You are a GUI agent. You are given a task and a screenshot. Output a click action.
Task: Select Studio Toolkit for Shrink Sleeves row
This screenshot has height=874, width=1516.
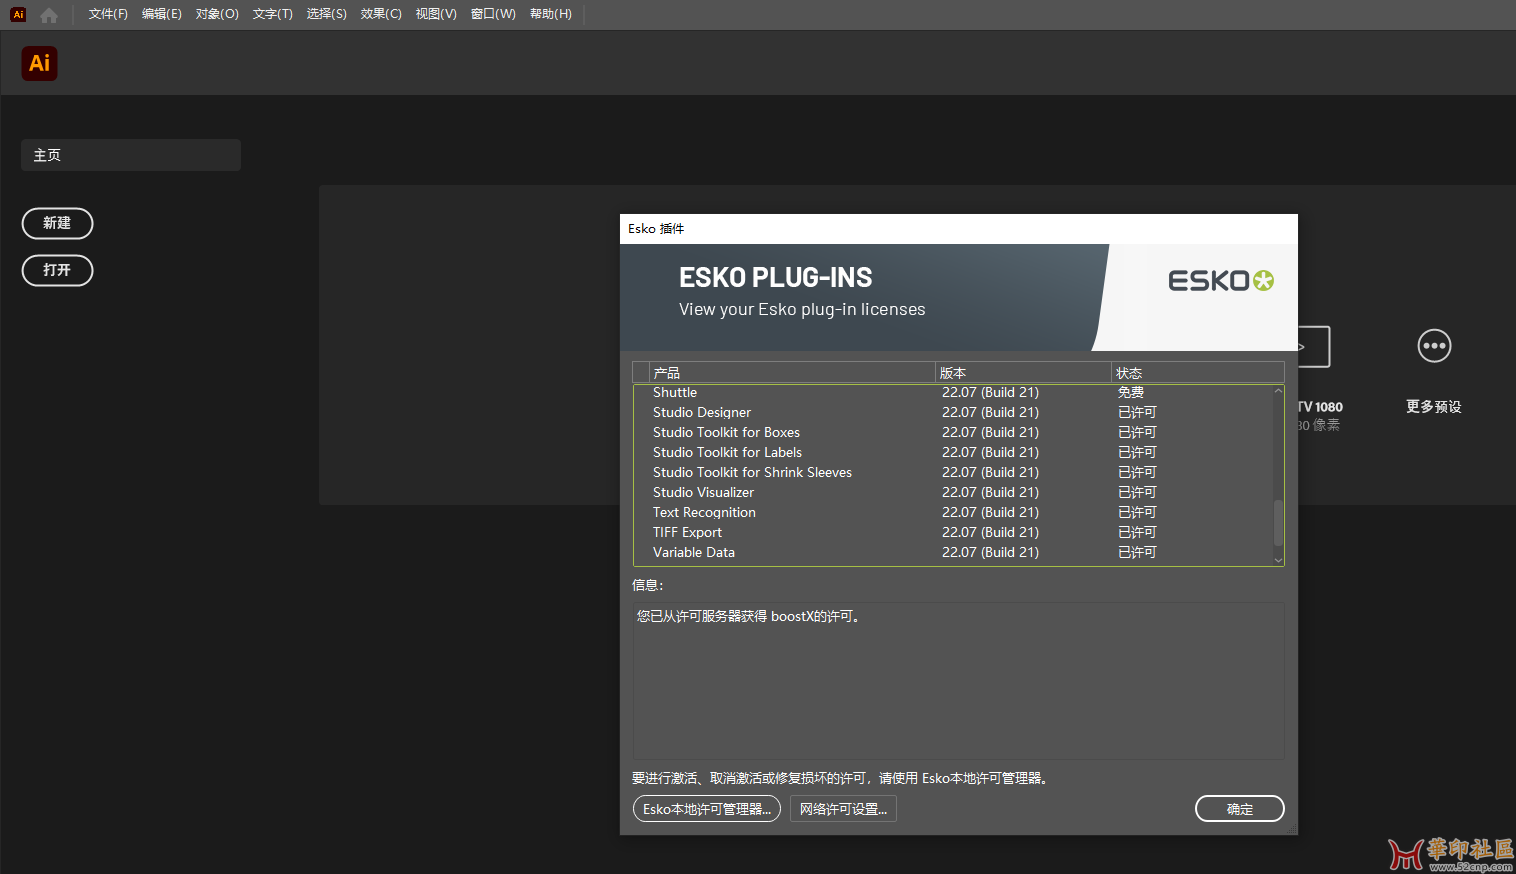[x=953, y=472]
